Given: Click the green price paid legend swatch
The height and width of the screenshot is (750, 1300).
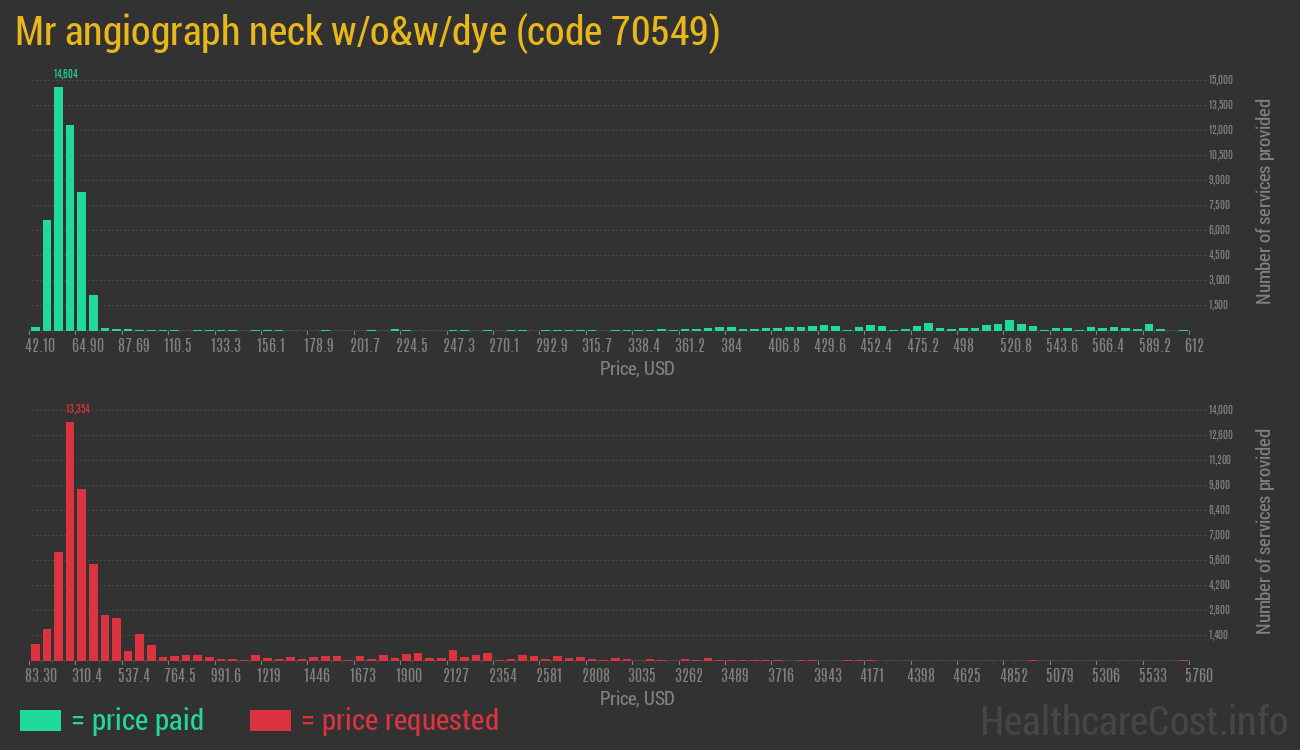Looking at the screenshot, I should pyautogui.click(x=40, y=720).
